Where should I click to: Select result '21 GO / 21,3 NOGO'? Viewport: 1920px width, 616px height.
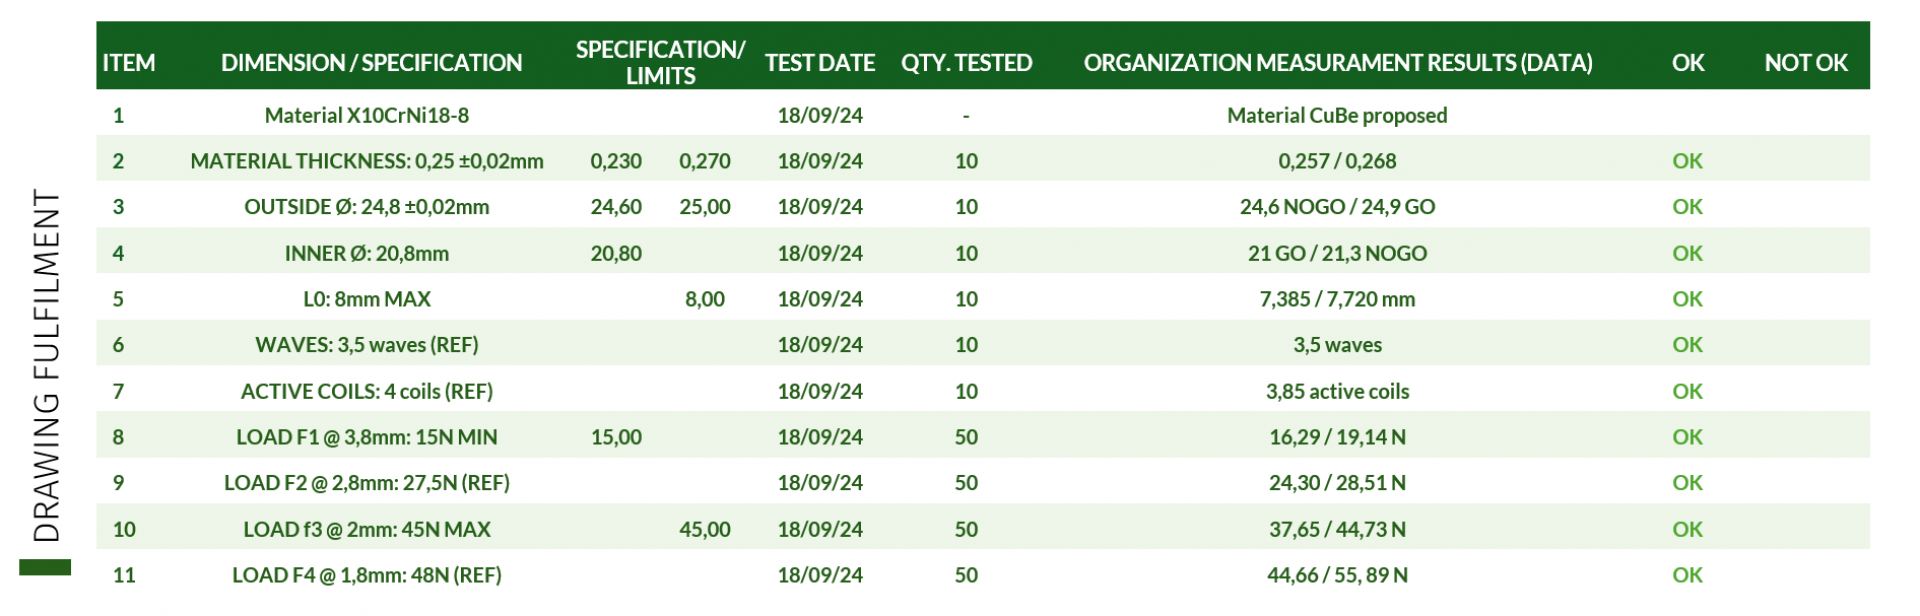pyautogui.click(x=1337, y=253)
